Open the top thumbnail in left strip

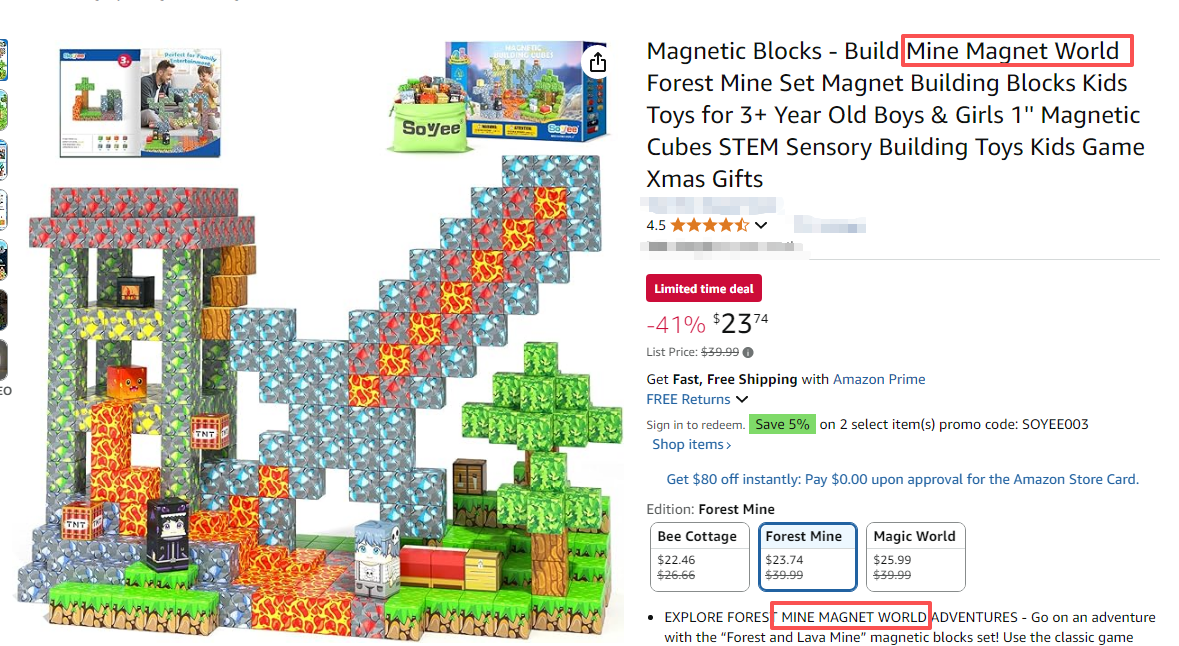[x=3, y=59]
